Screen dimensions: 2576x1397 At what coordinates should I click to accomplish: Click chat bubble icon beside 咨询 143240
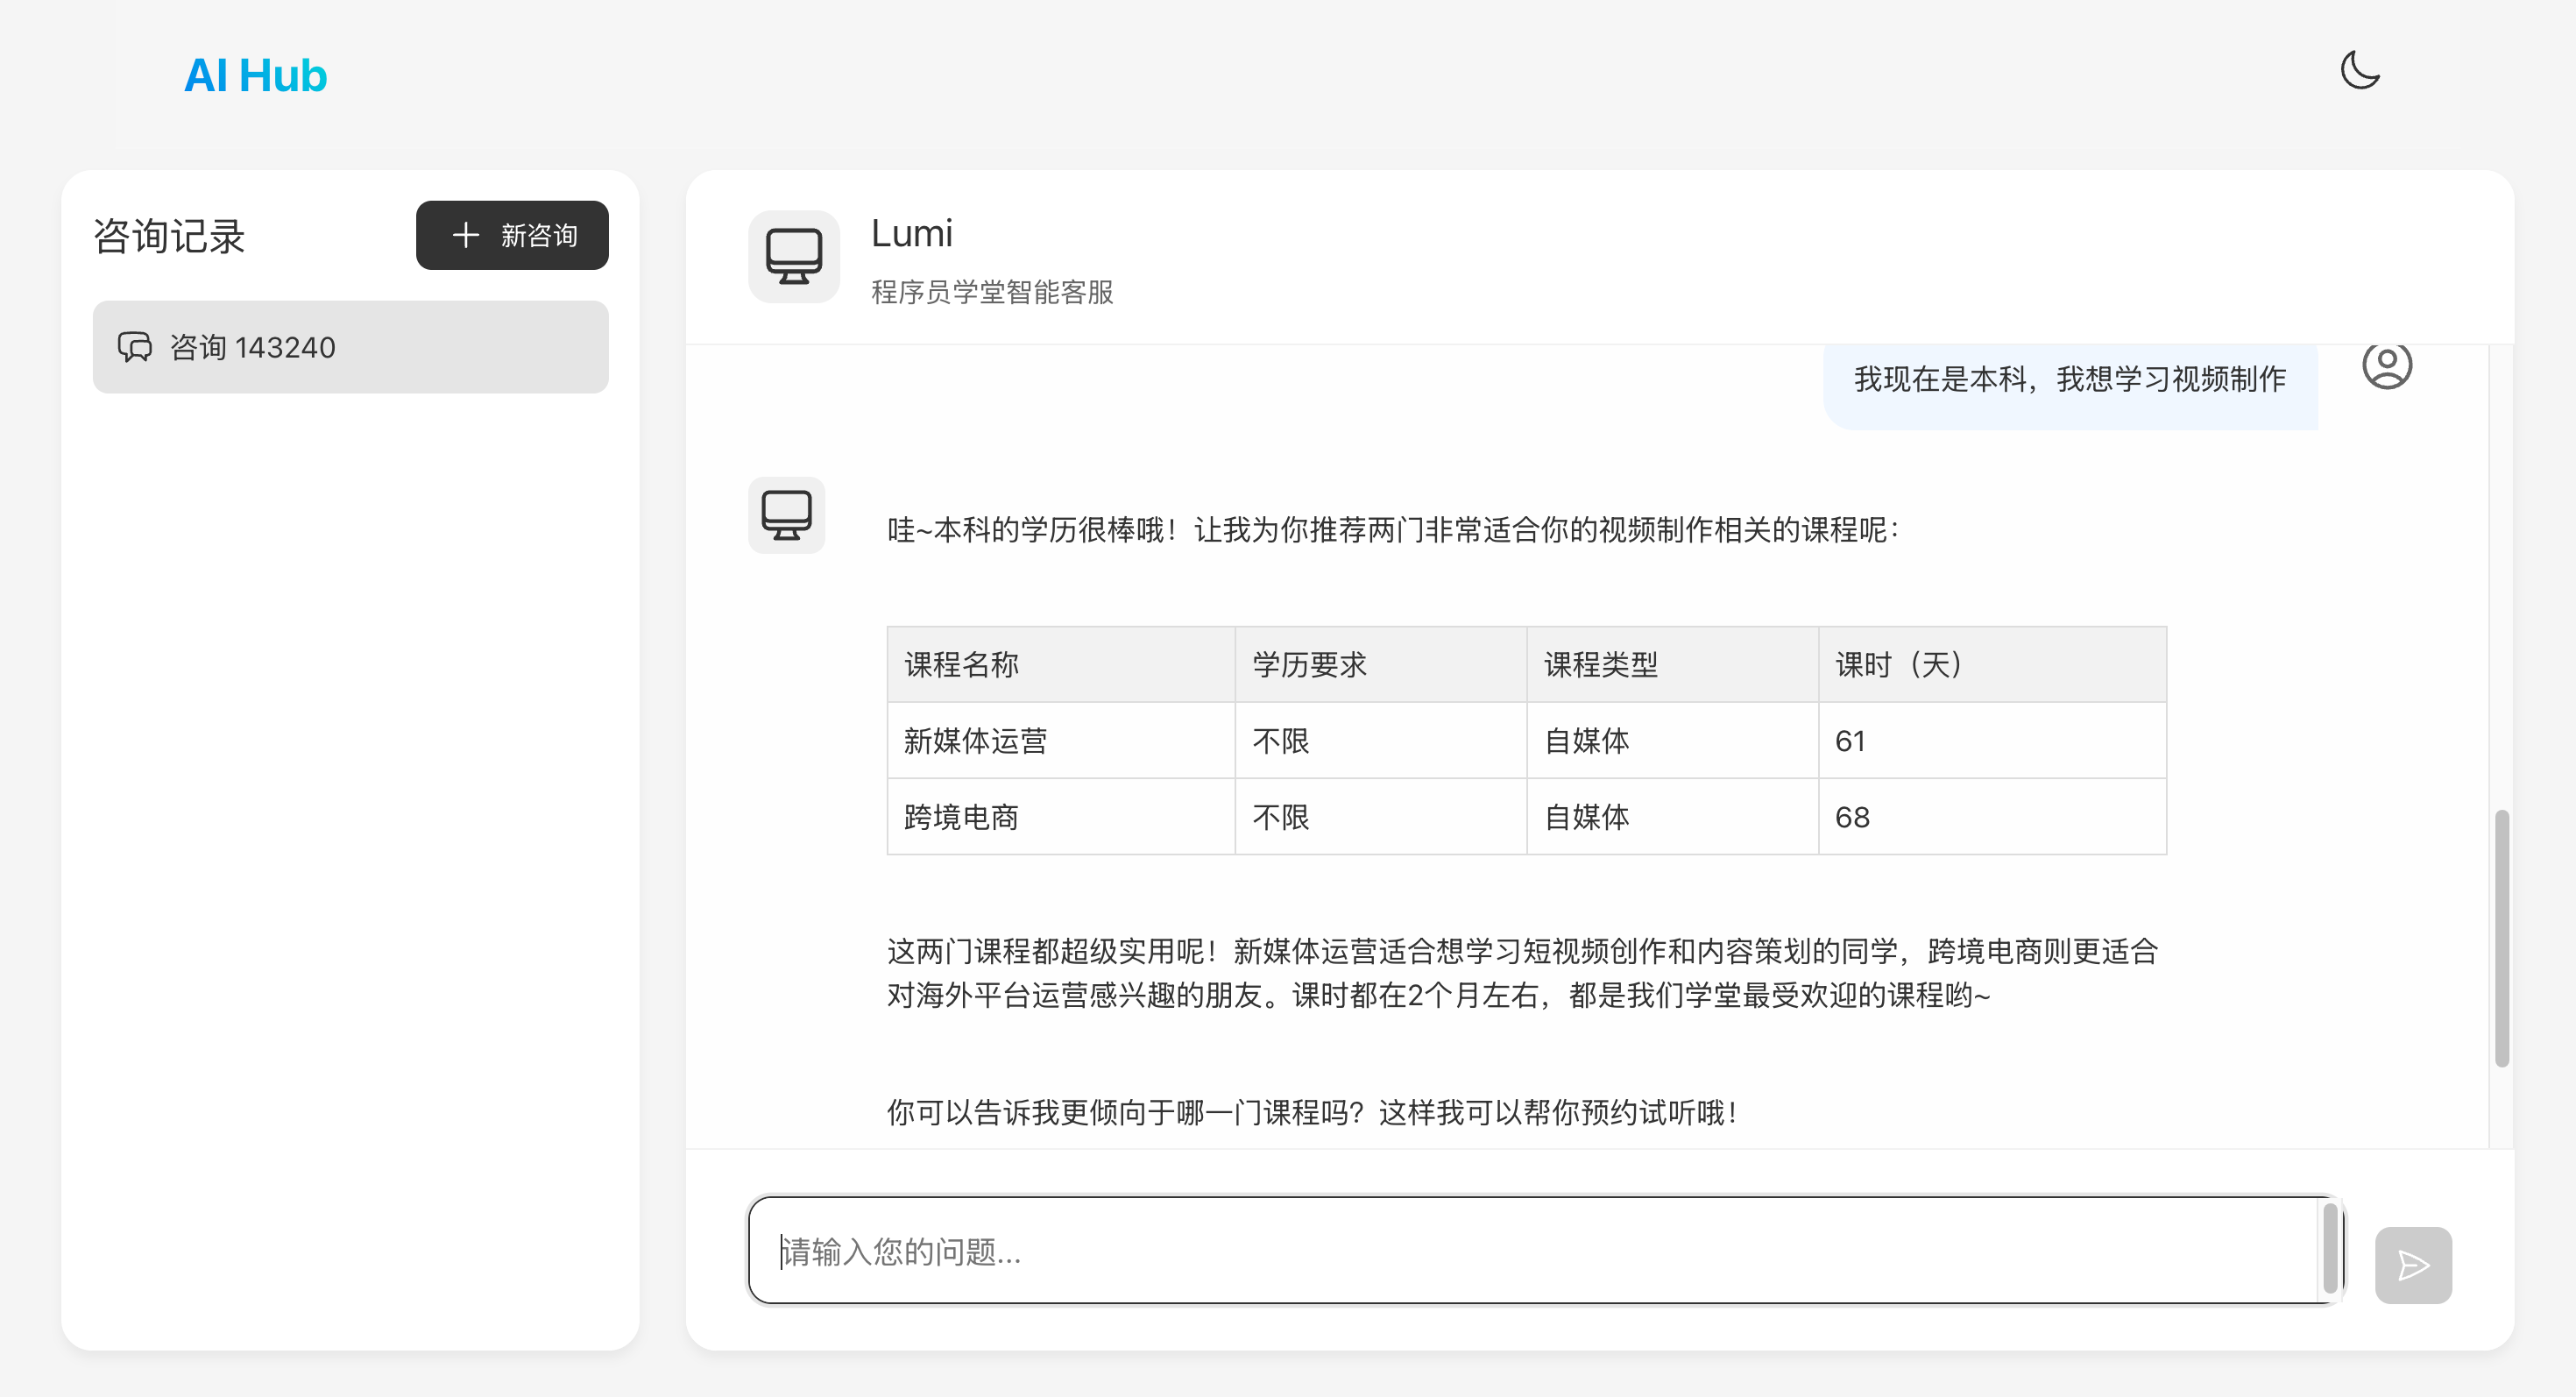135,347
